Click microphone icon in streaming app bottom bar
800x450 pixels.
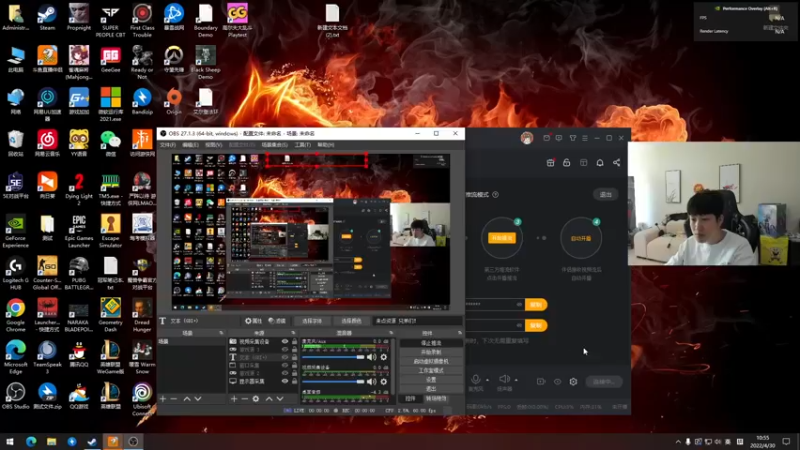tap(476, 379)
